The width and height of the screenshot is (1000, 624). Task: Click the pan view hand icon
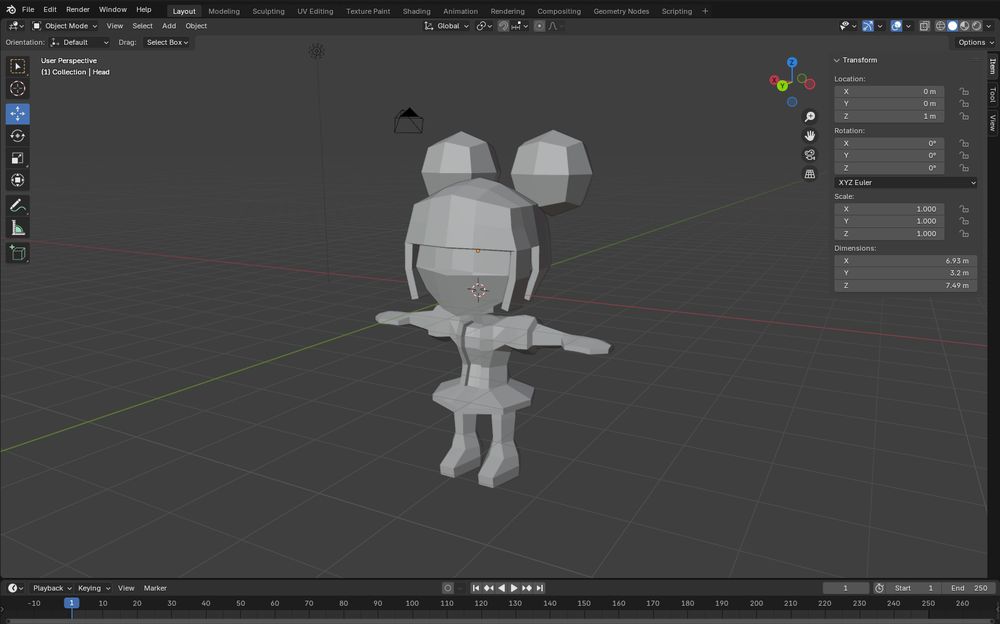coord(809,136)
